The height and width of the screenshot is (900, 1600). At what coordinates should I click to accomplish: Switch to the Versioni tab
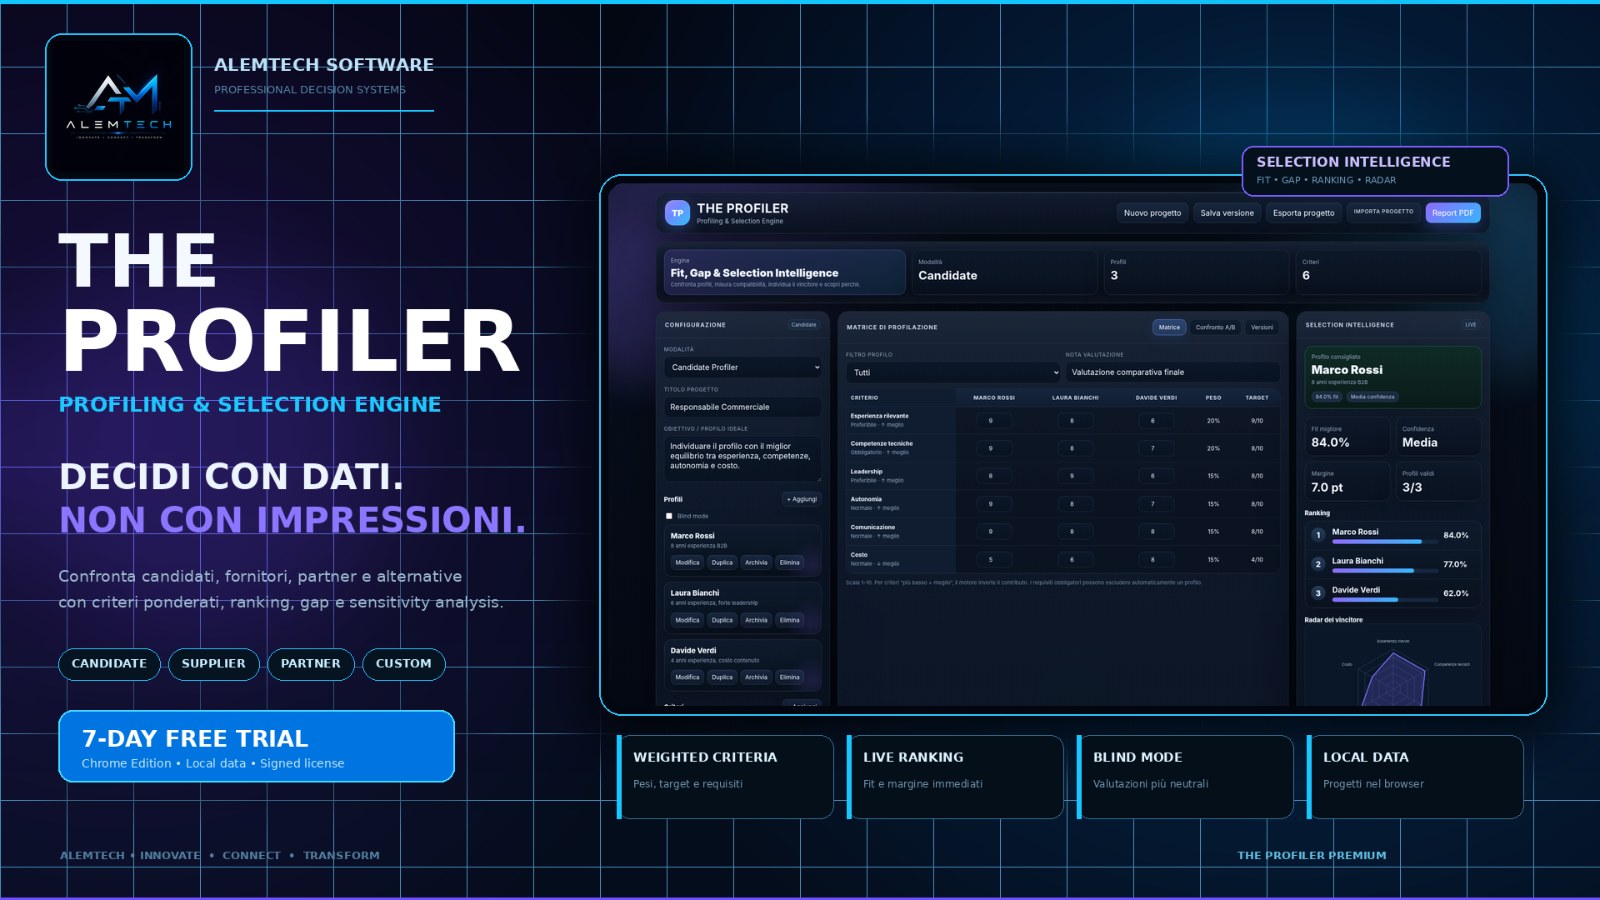click(x=1262, y=327)
